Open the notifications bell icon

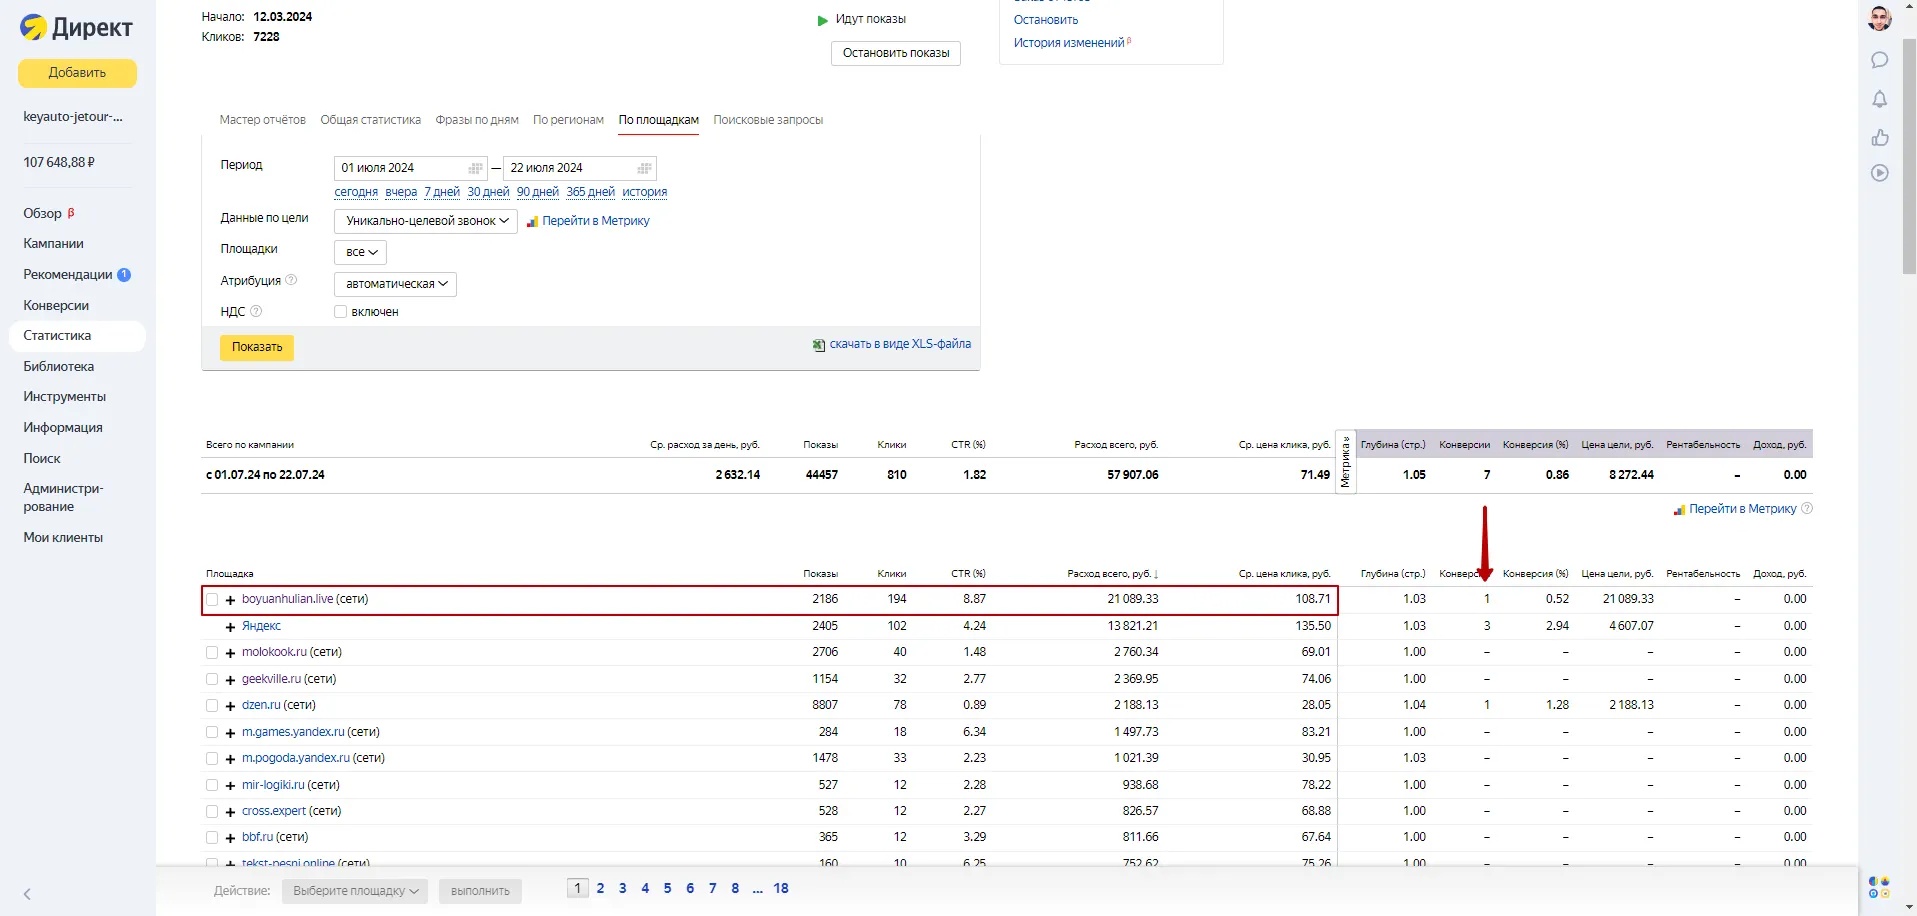click(x=1879, y=99)
